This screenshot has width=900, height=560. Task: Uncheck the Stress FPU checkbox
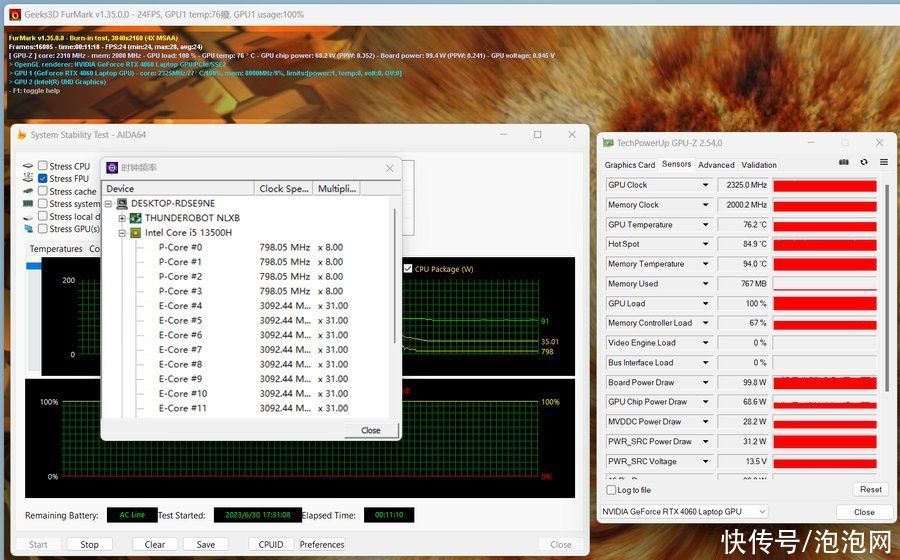point(42,178)
